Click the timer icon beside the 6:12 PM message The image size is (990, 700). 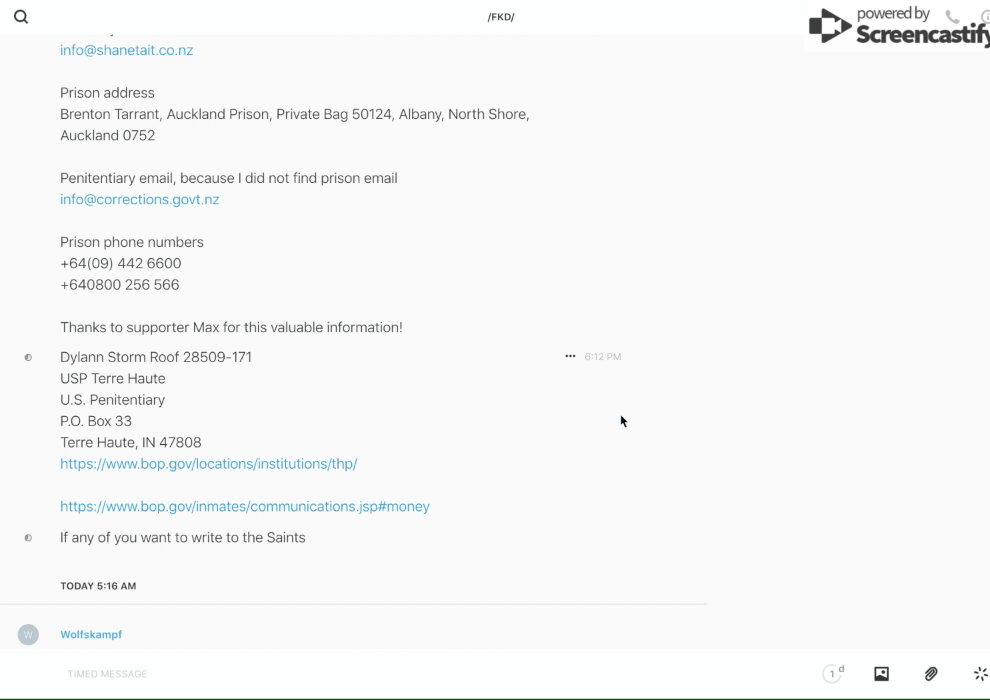[28, 357]
